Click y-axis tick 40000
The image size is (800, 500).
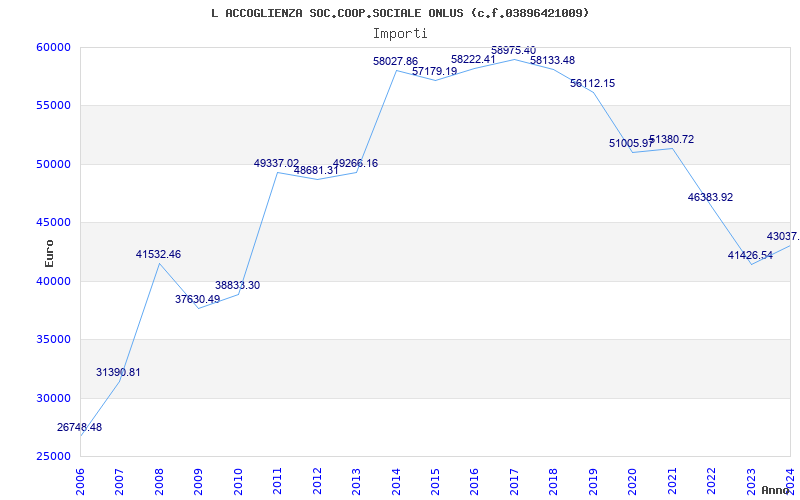[x=53, y=281]
